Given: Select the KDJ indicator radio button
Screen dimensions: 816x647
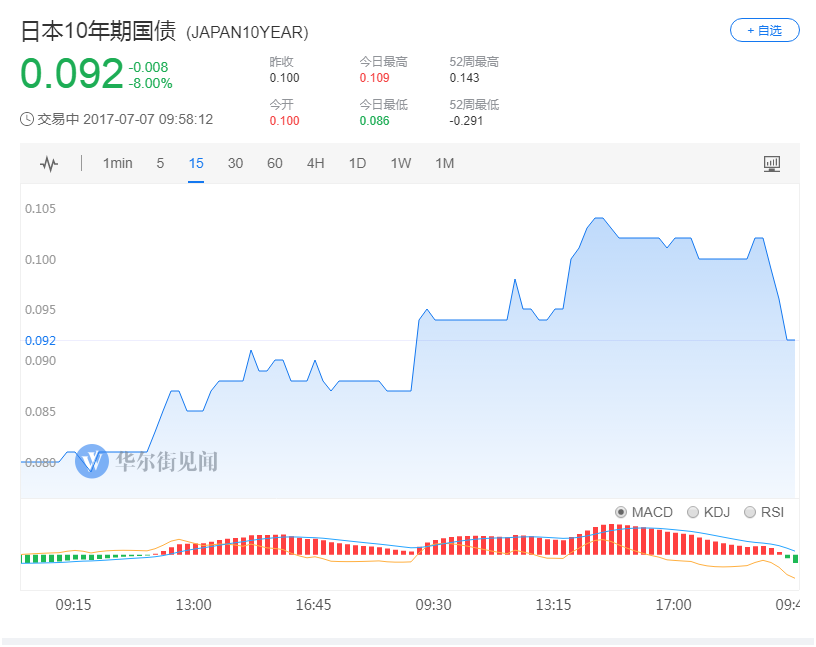Looking at the screenshot, I should pos(692,512).
